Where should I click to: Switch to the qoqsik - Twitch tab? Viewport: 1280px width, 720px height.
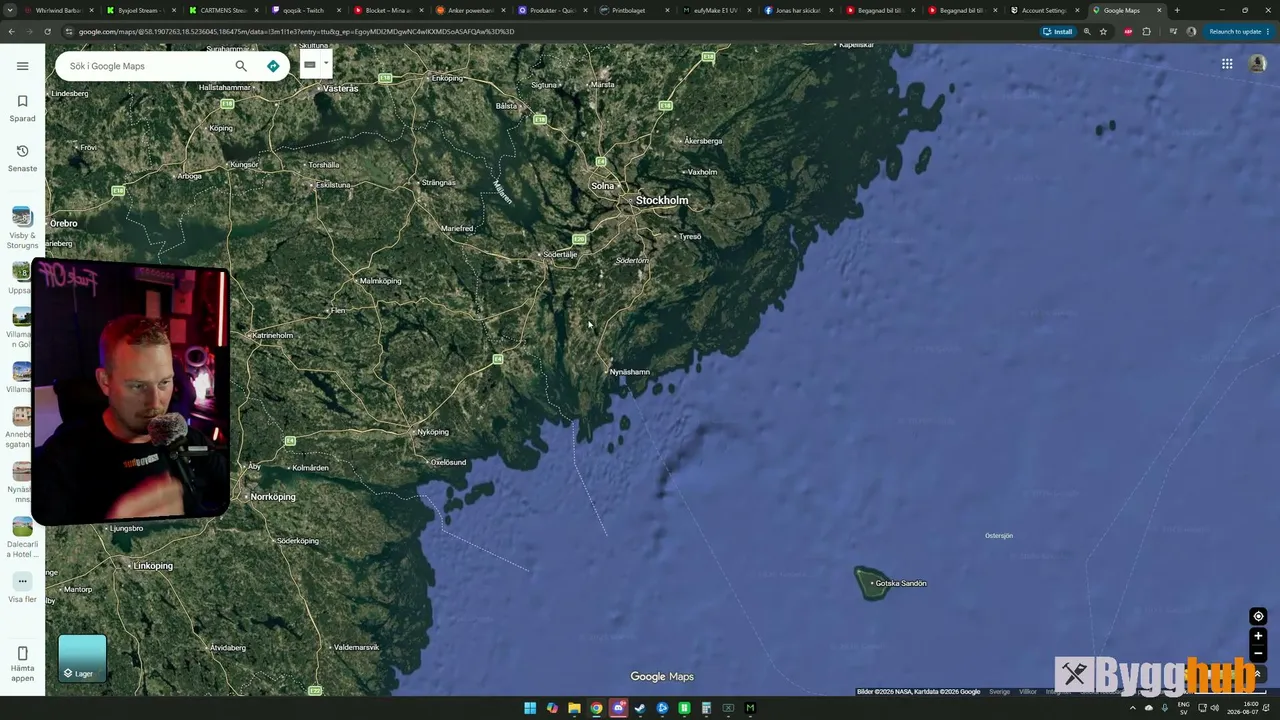pyautogui.click(x=306, y=10)
